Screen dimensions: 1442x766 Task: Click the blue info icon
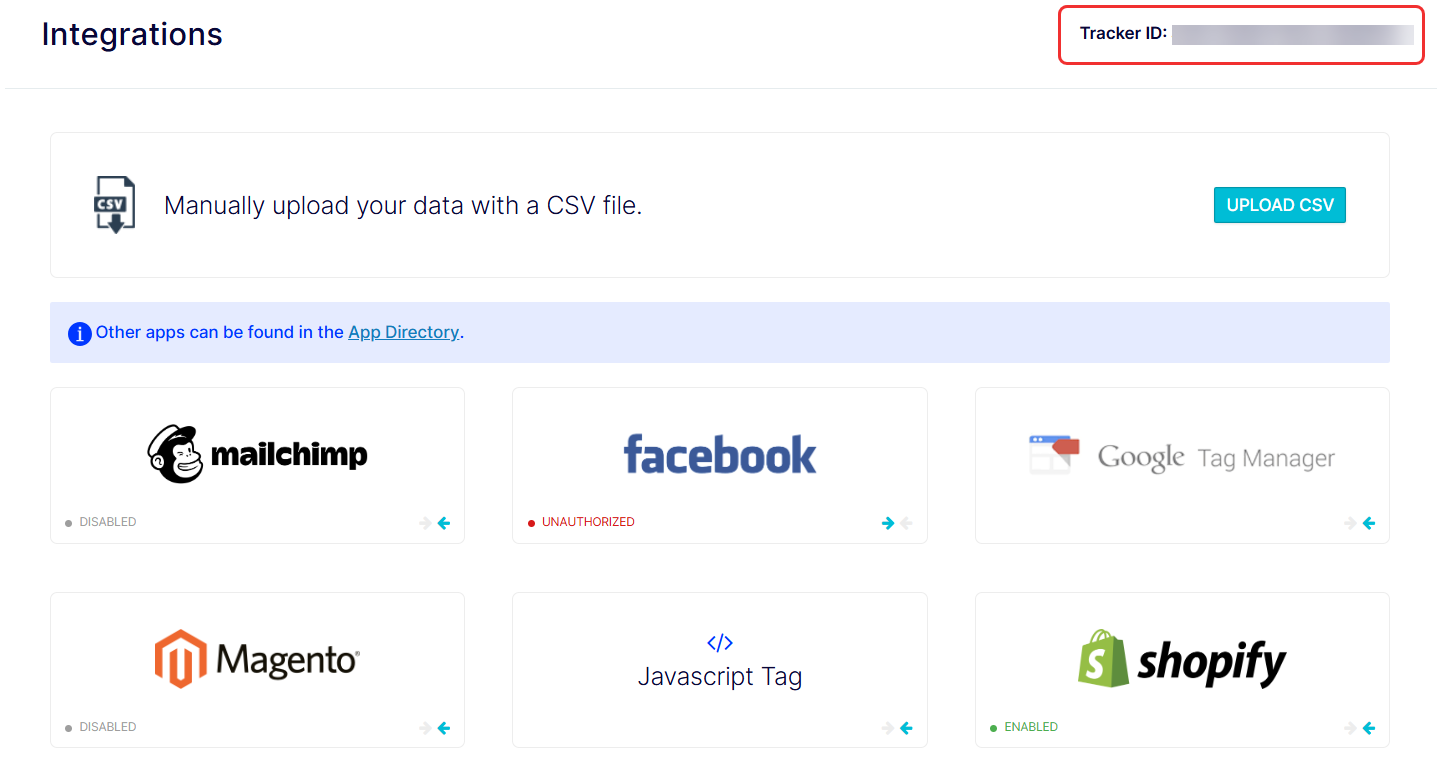click(80, 333)
